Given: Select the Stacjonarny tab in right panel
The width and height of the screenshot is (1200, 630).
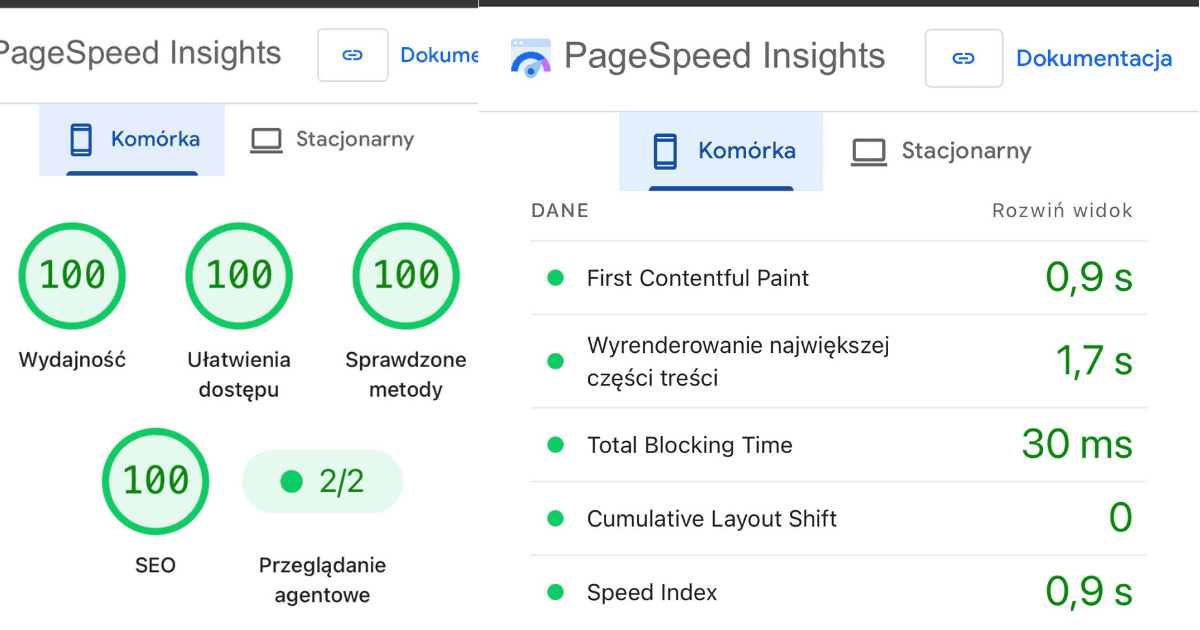Looking at the screenshot, I should coord(940,151).
